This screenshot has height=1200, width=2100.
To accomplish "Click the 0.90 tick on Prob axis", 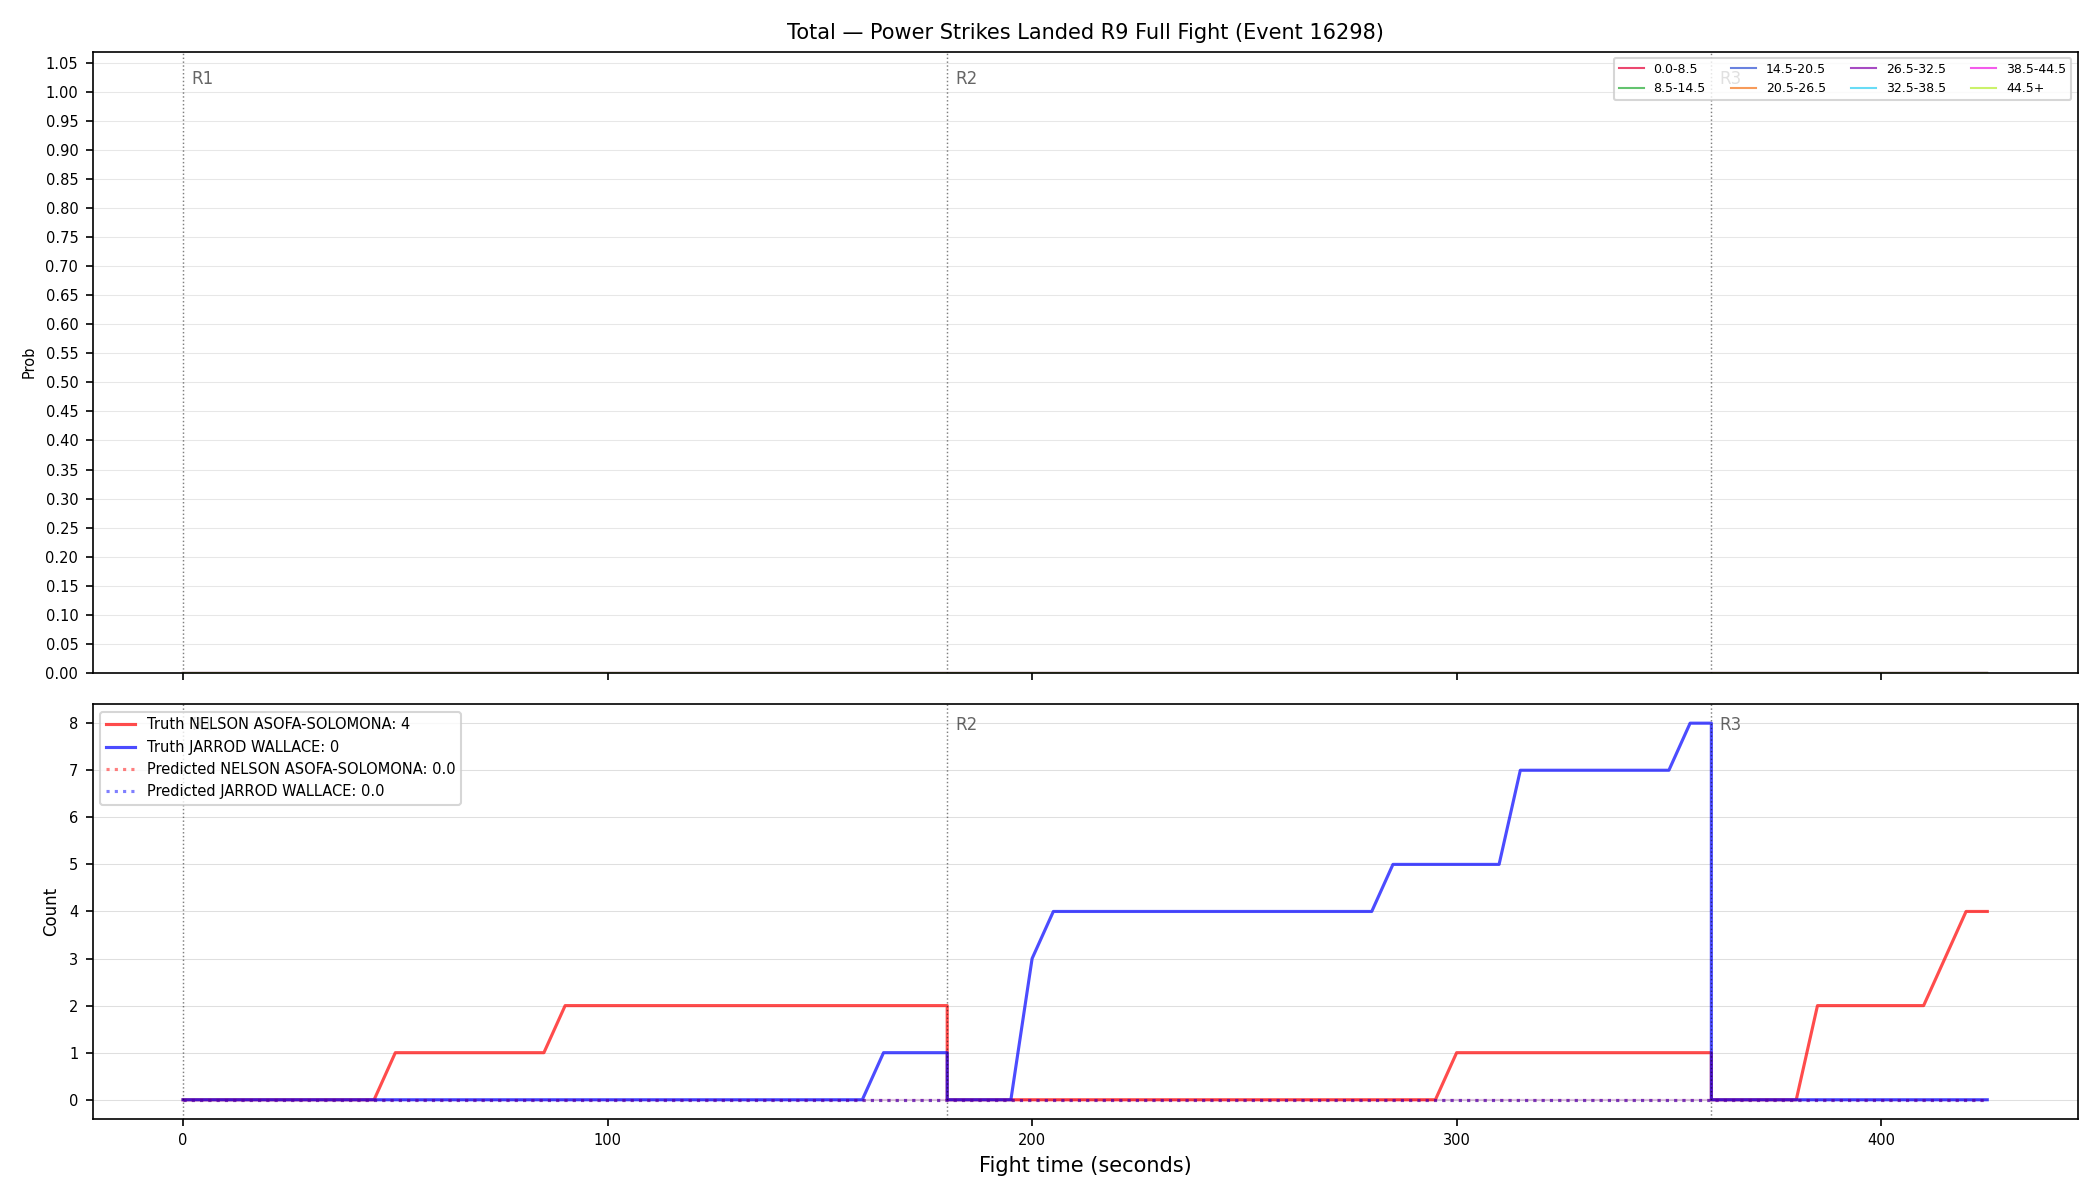I will (x=61, y=151).
